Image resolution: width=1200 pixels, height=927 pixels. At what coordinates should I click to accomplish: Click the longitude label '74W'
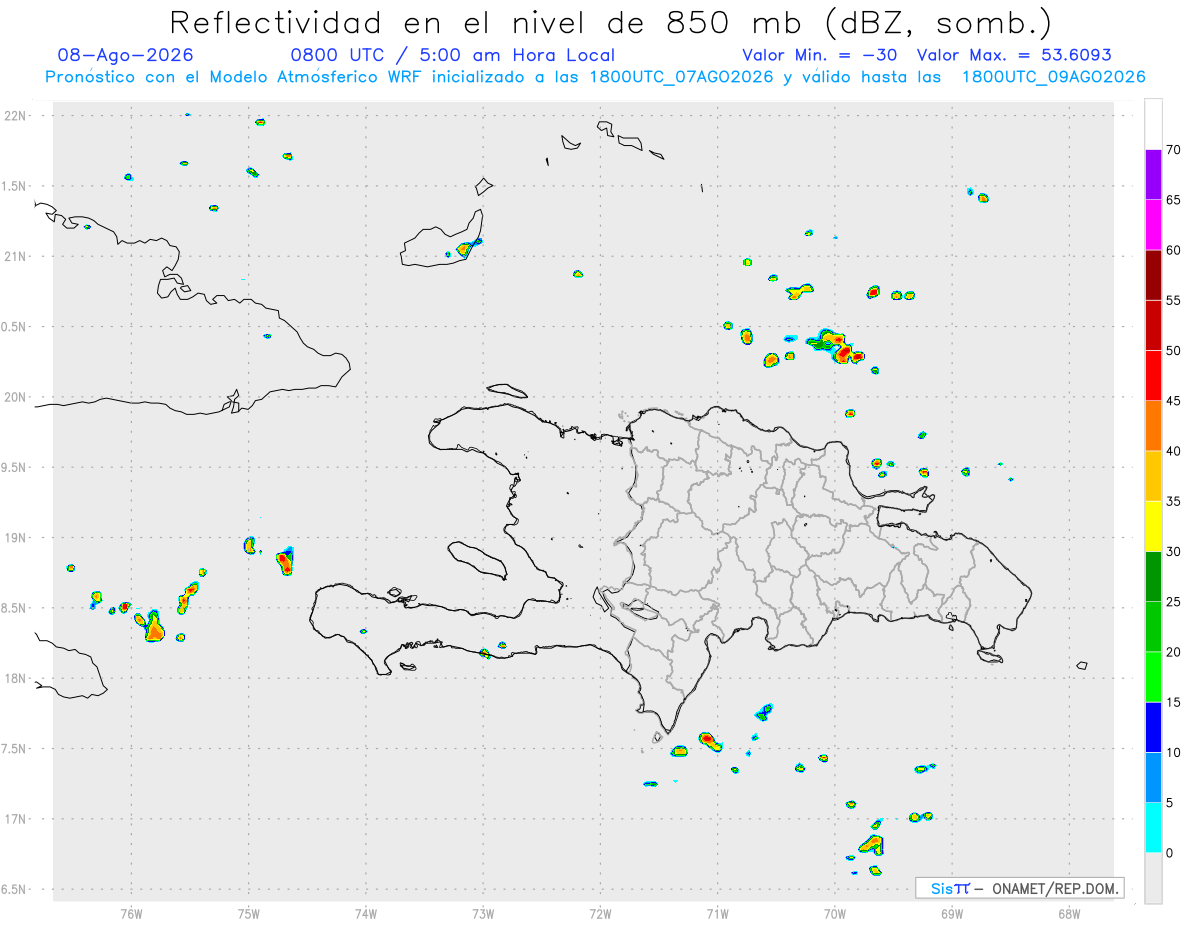coord(366,913)
